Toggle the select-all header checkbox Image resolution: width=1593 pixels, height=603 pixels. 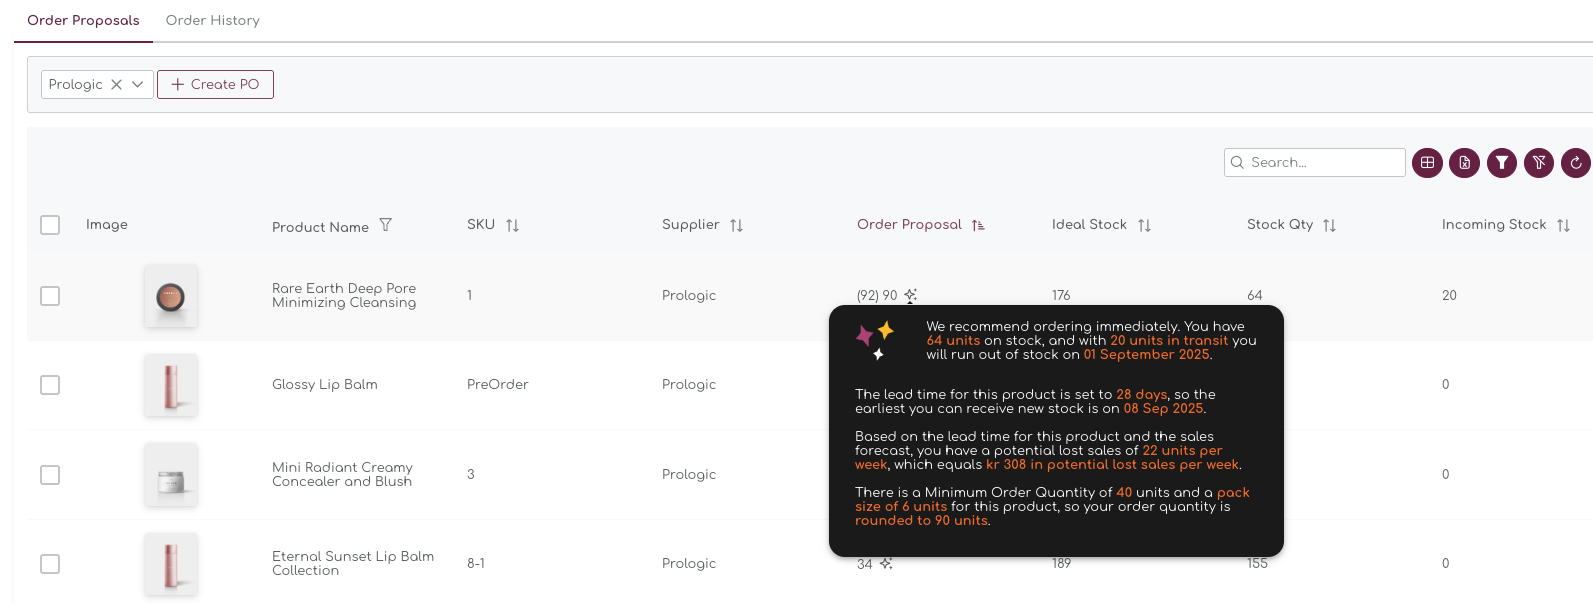[50, 225]
